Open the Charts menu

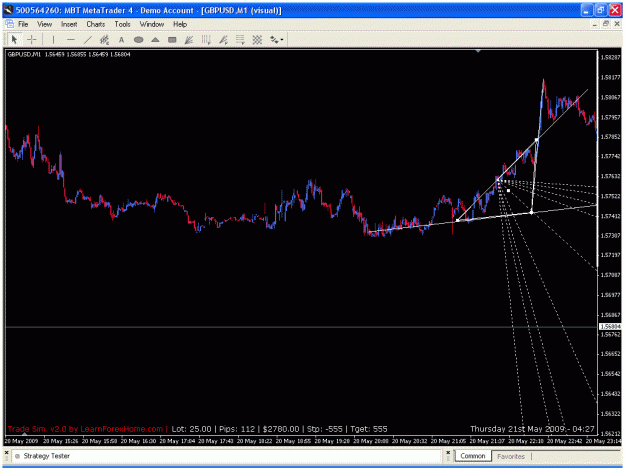coord(96,24)
